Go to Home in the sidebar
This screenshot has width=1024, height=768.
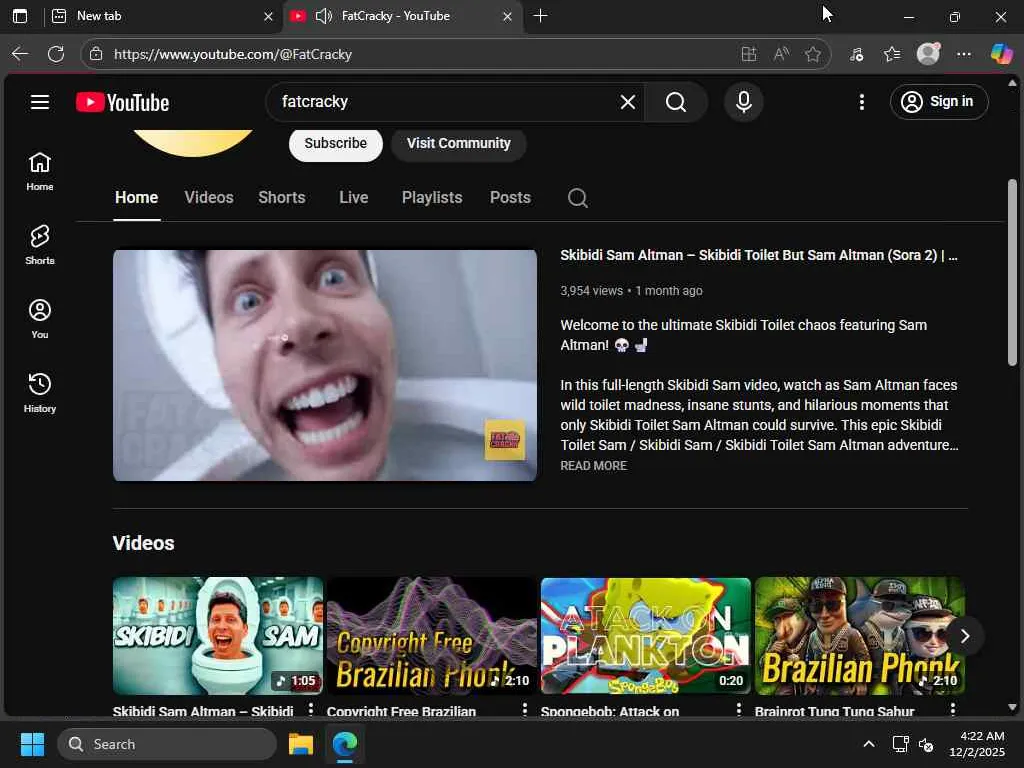[40, 171]
